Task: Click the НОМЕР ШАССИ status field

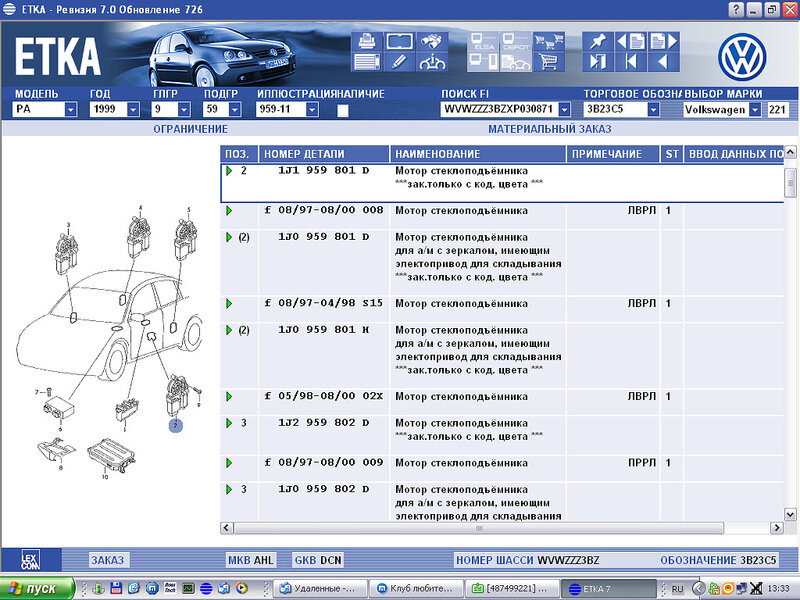Action: point(528,560)
